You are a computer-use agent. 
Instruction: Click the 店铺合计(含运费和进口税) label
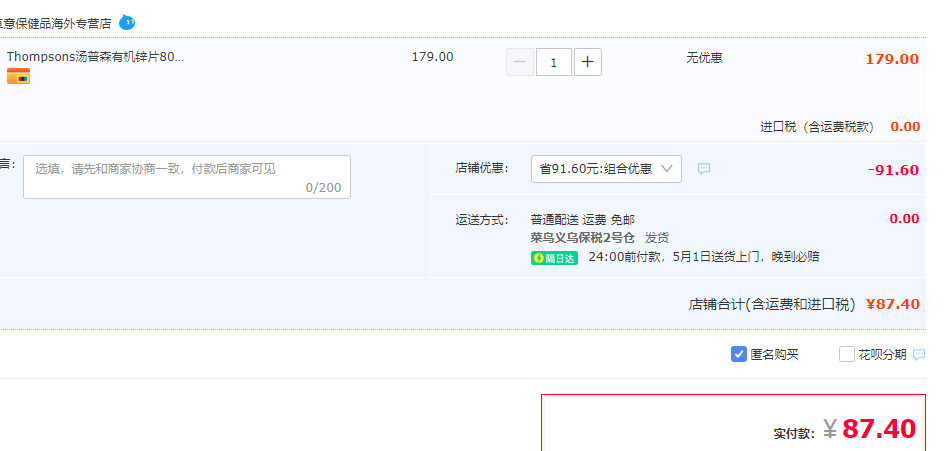pos(772,304)
